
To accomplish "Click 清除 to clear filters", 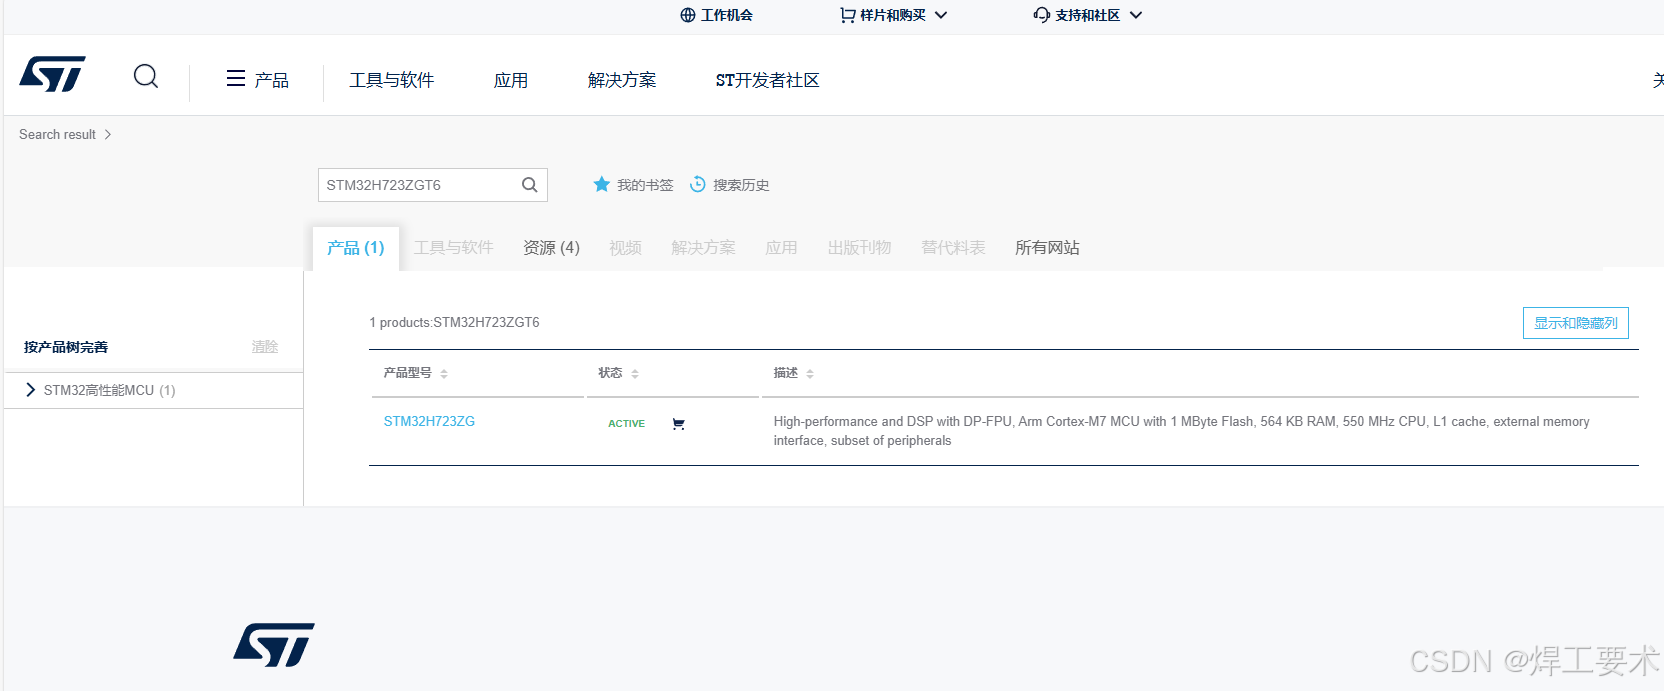I will [x=265, y=347].
